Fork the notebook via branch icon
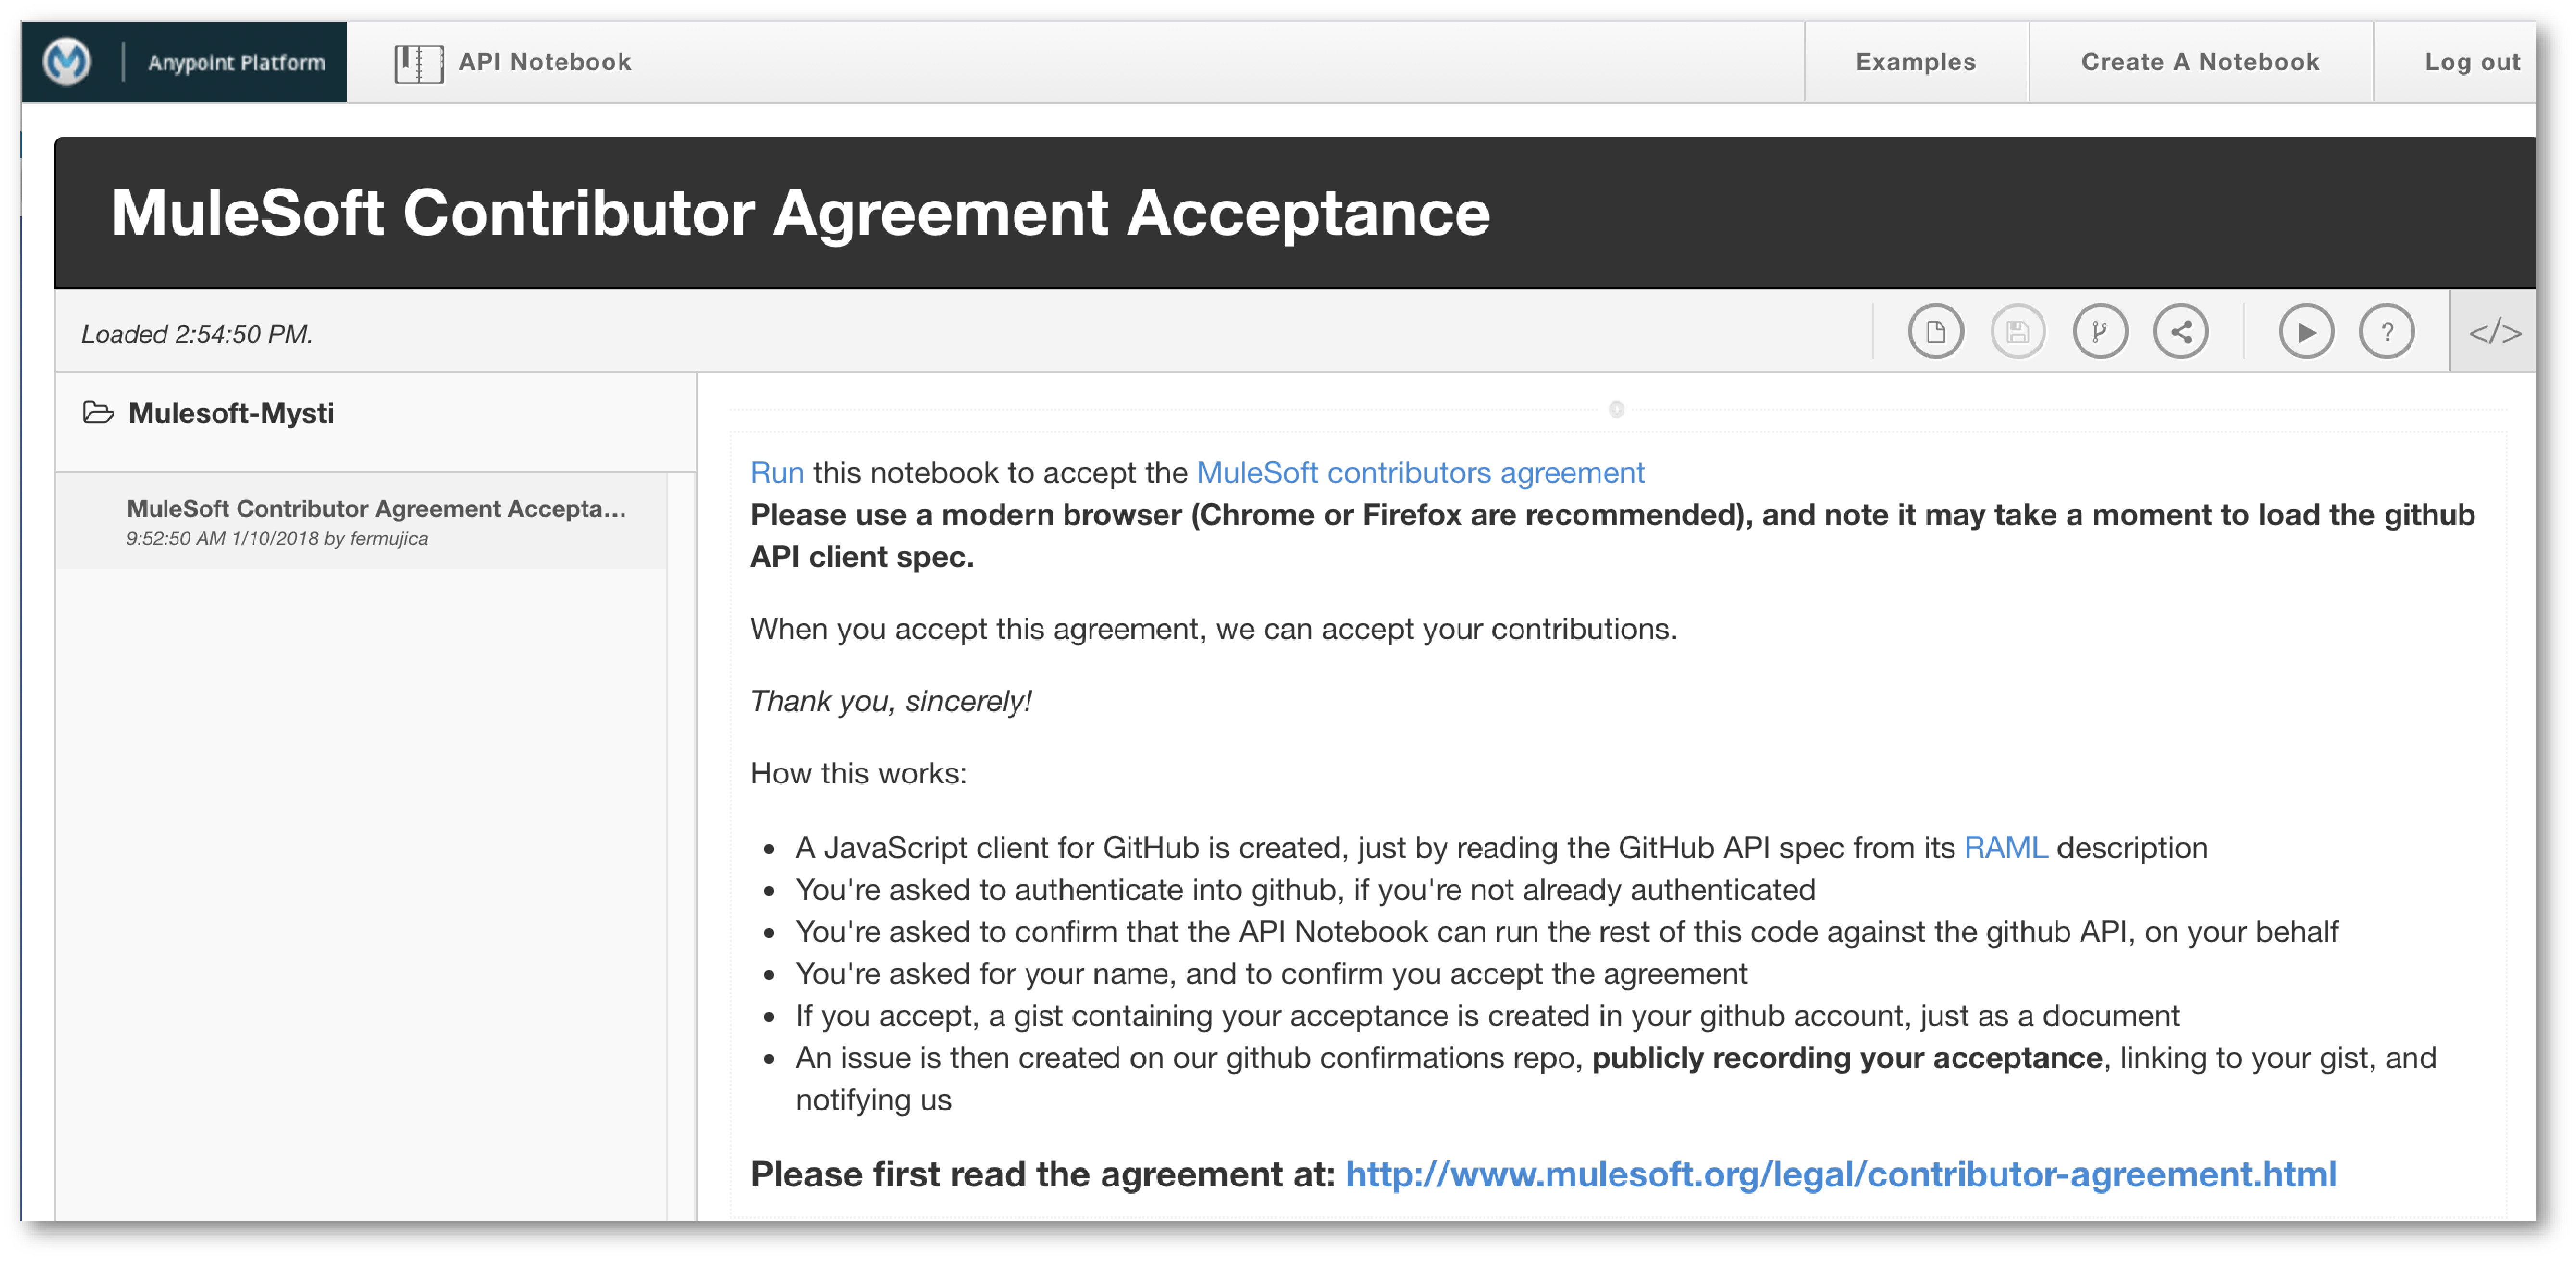Viewport: 2576px width, 1261px height. click(2099, 331)
